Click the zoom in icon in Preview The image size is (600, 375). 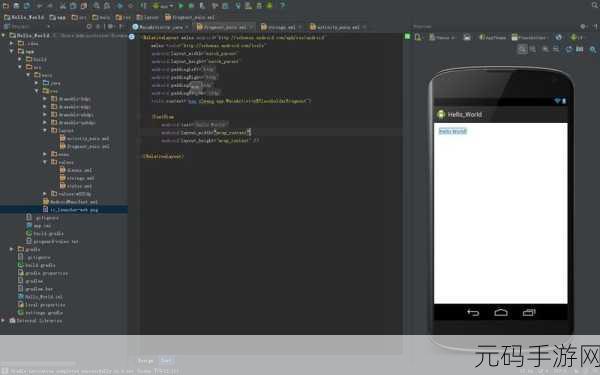(x=545, y=49)
